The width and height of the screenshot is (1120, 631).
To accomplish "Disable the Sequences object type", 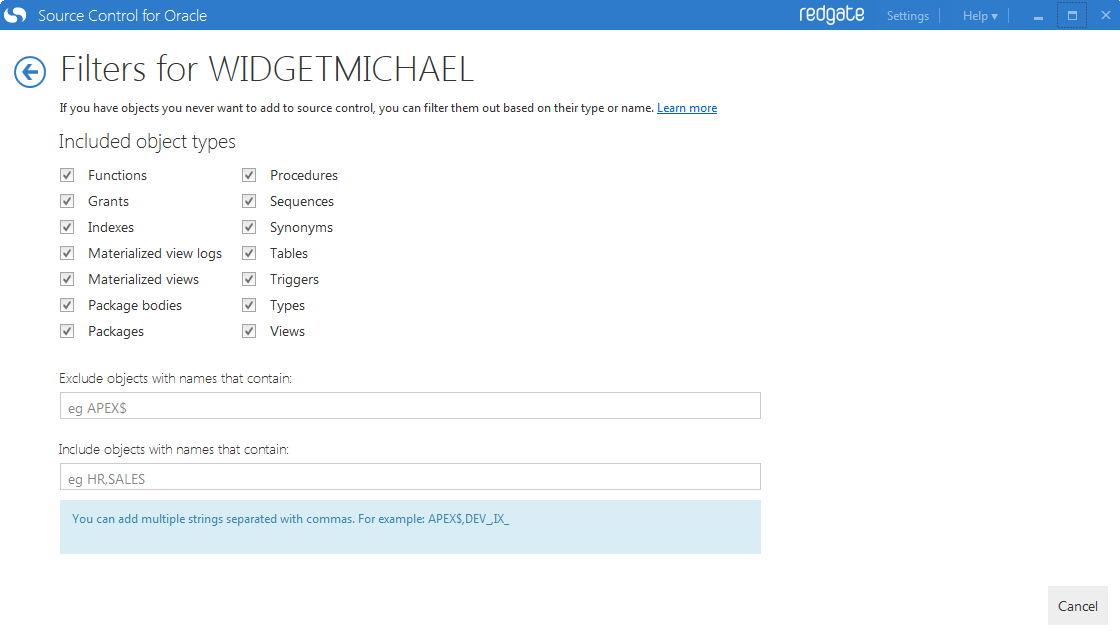I will point(249,202).
